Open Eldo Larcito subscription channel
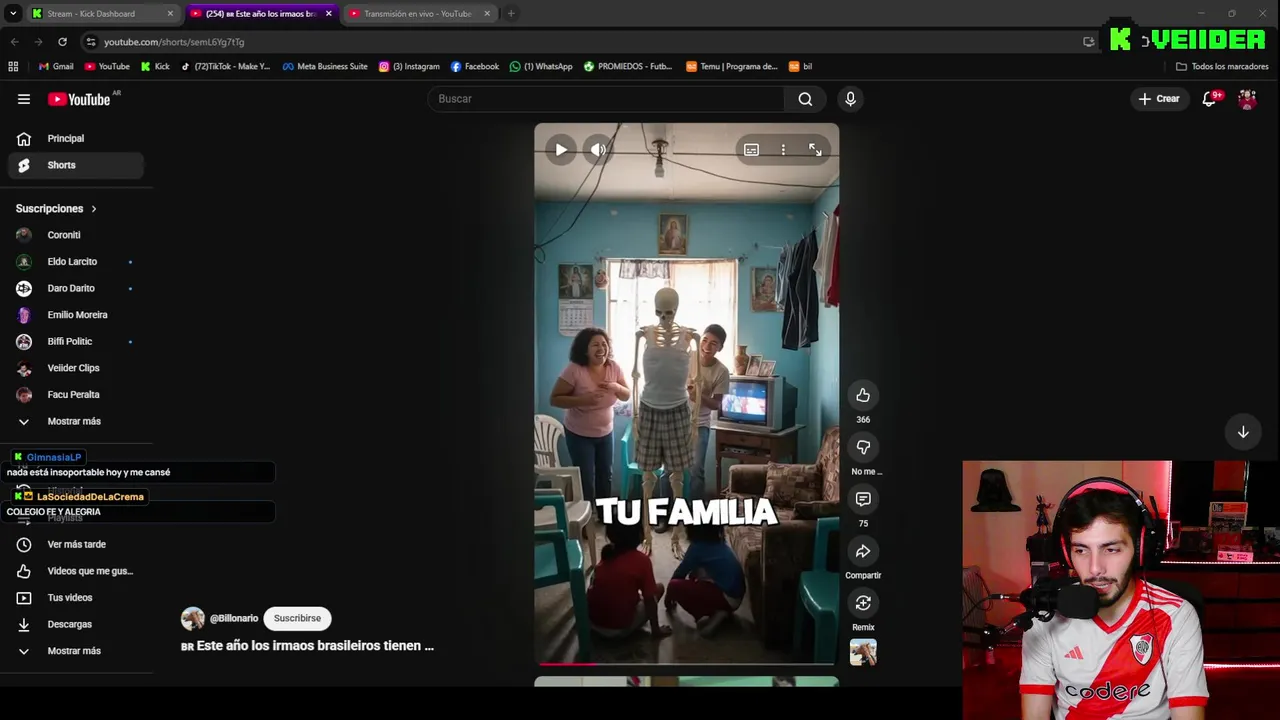This screenshot has height=720, width=1280. (x=76, y=262)
